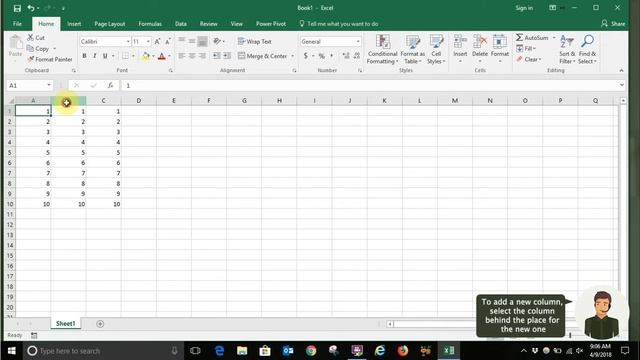
Task: Toggle Italic formatting
Action: pyautogui.click(x=95, y=56)
